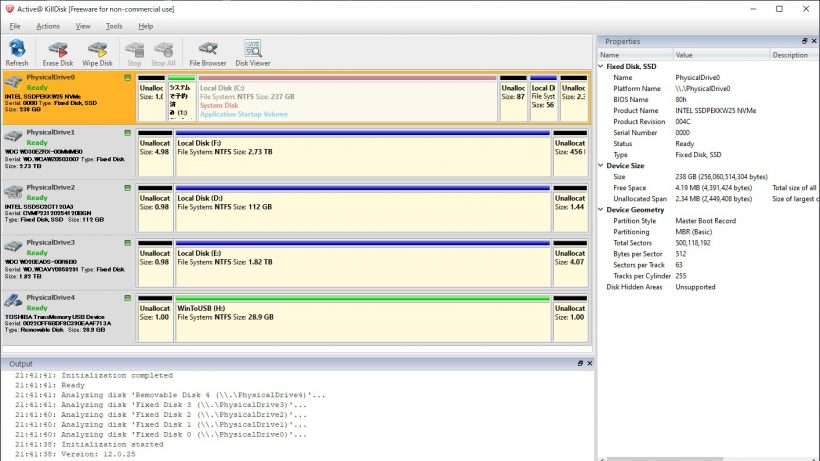820x461 pixels.
Task: Toggle the green selection box on PhysicalDrive4
Action: click(x=128, y=298)
